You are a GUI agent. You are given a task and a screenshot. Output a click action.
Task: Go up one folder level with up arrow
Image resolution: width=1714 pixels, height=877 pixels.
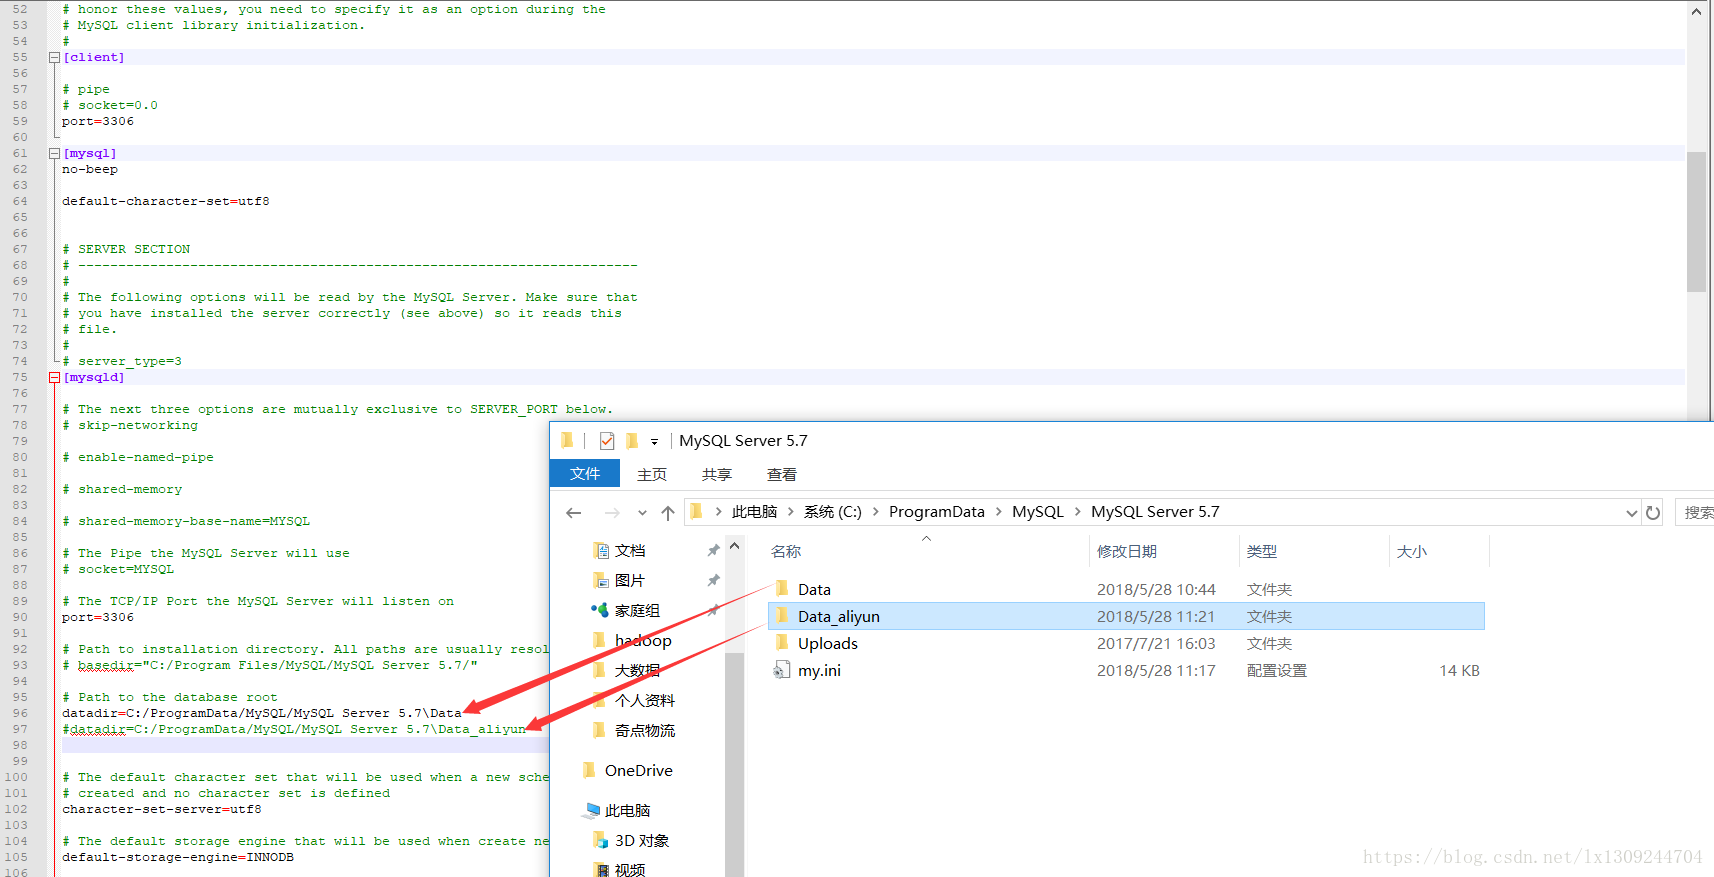pyautogui.click(x=668, y=512)
